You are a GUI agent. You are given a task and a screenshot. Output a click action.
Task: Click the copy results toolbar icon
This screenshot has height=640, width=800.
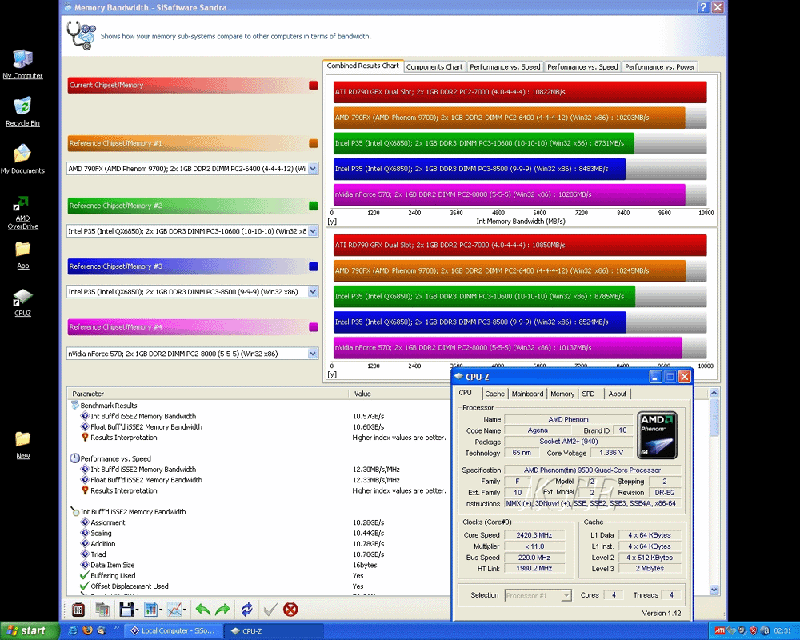pos(103,609)
